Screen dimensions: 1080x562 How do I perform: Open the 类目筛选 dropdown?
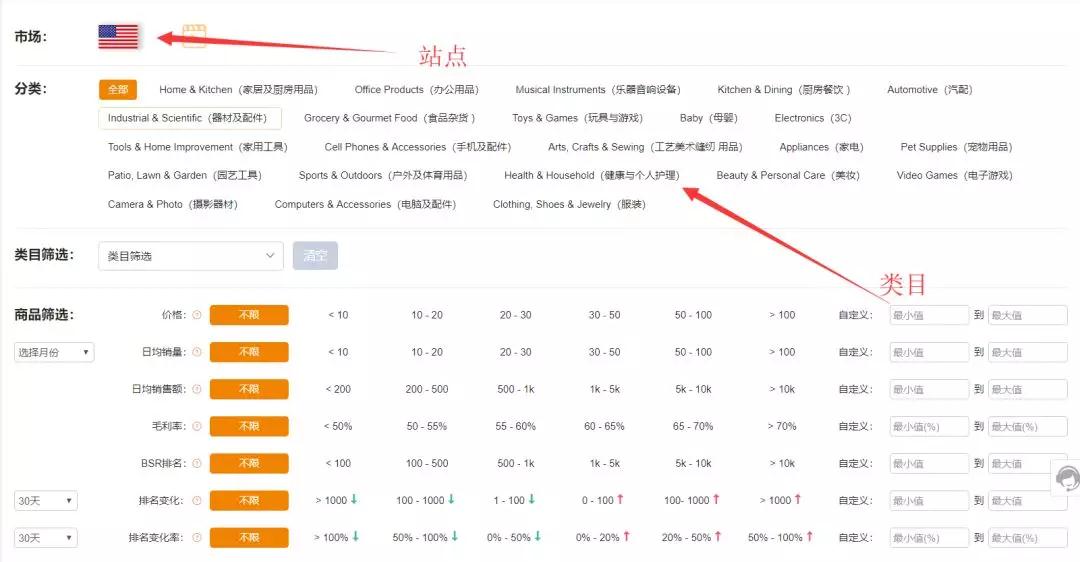[x=190, y=256]
